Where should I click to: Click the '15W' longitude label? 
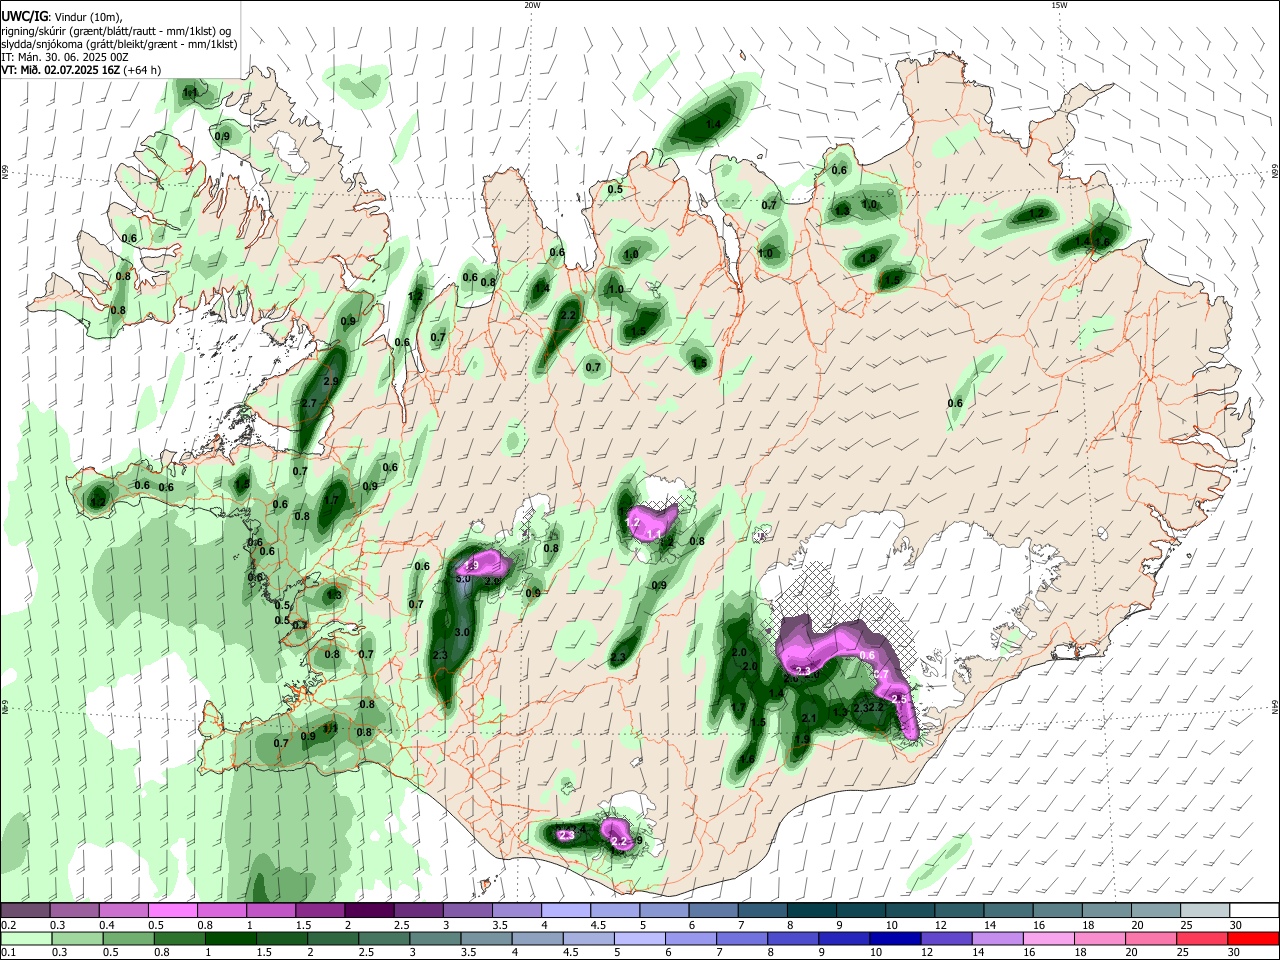point(1059,5)
